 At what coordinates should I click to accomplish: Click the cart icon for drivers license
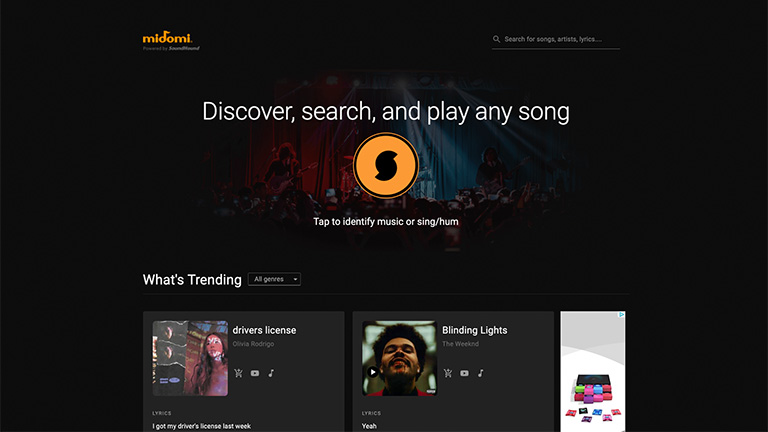coord(239,373)
